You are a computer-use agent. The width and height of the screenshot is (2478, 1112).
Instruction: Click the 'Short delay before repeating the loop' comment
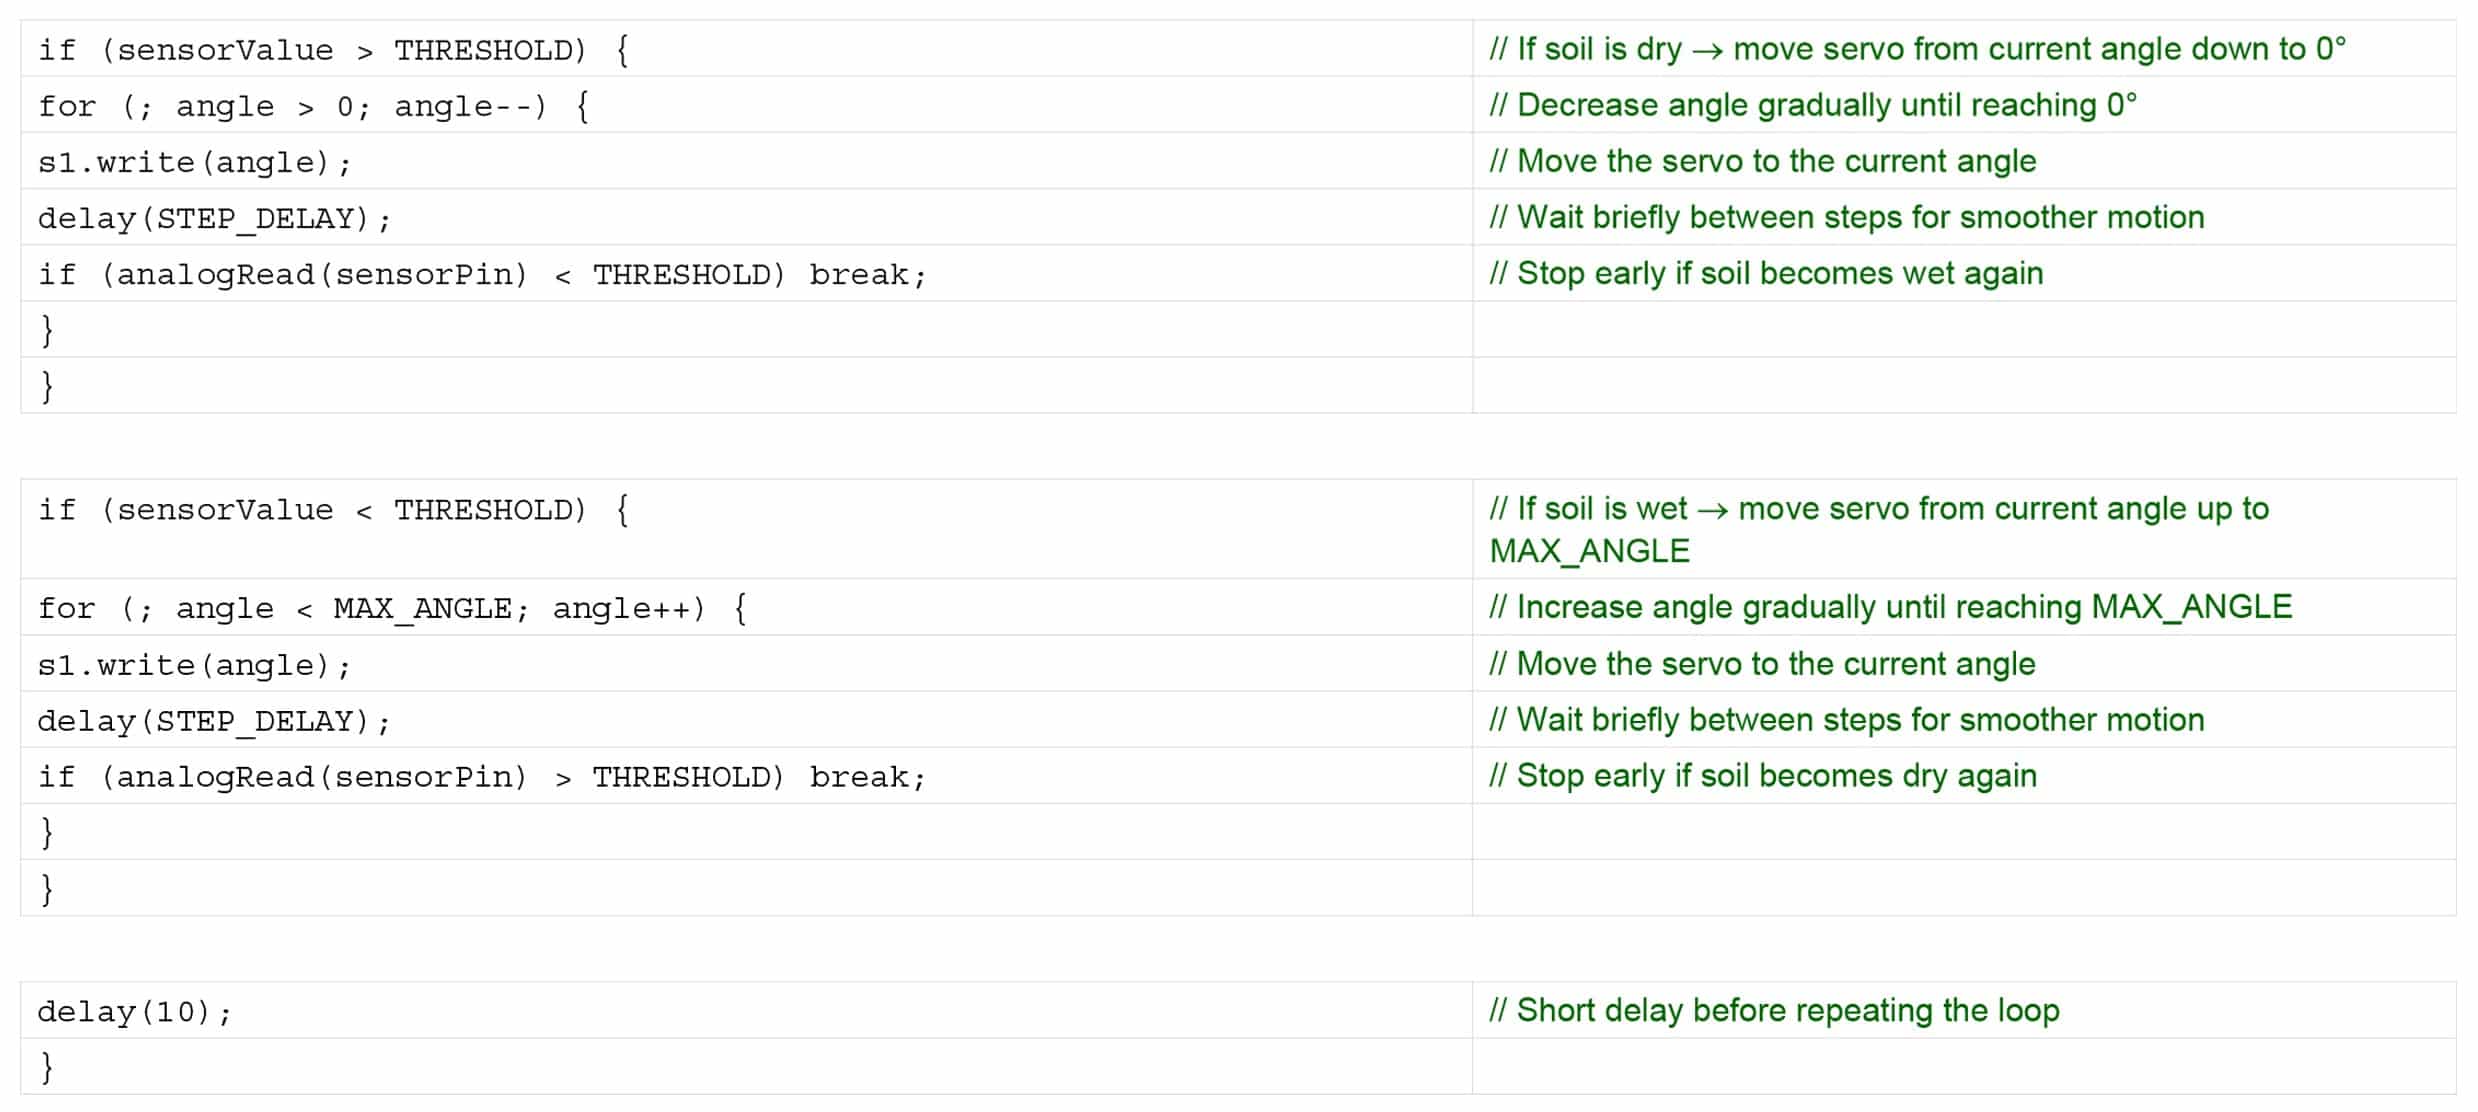(x=1773, y=1010)
